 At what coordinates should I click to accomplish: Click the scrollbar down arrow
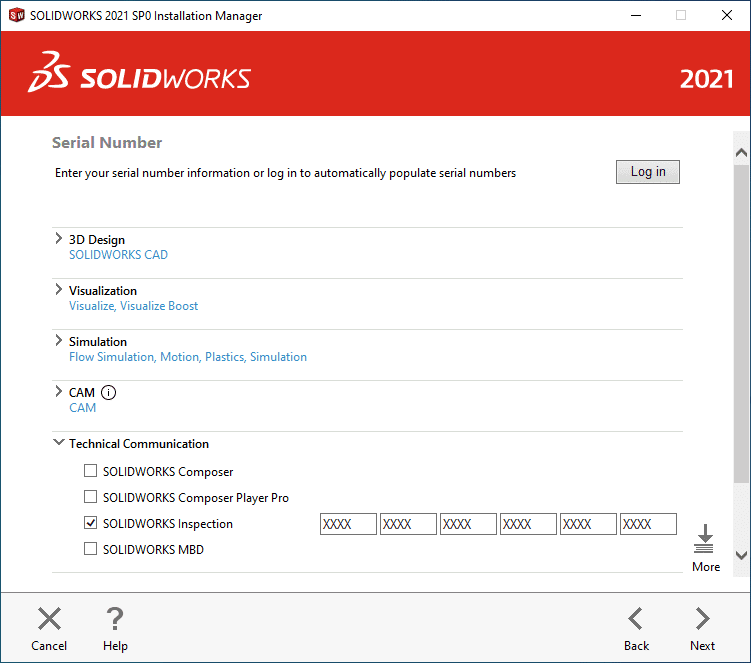pos(741,555)
